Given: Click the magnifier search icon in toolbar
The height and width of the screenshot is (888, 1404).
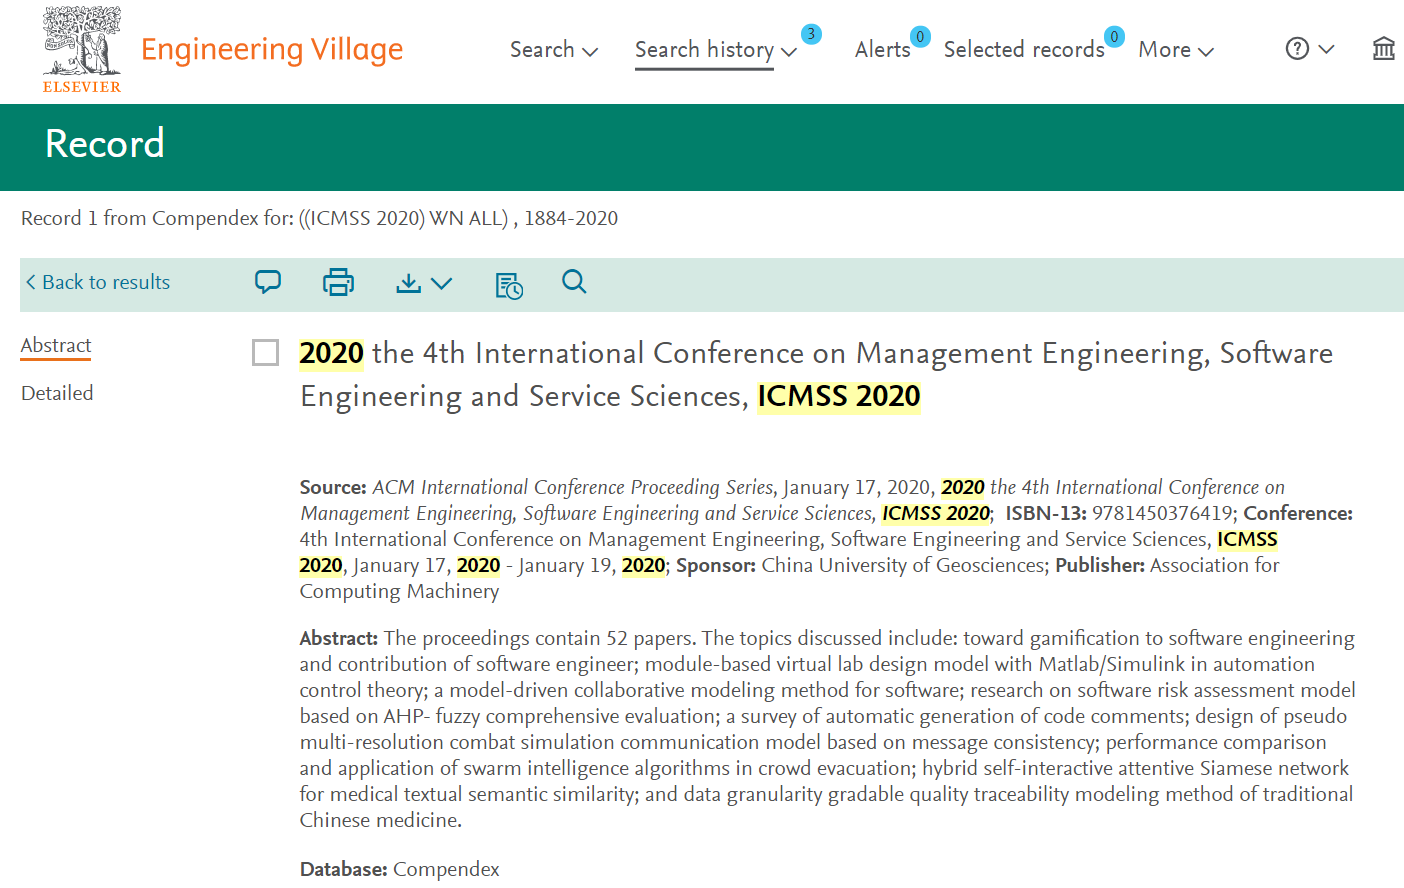Looking at the screenshot, I should pyautogui.click(x=574, y=282).
